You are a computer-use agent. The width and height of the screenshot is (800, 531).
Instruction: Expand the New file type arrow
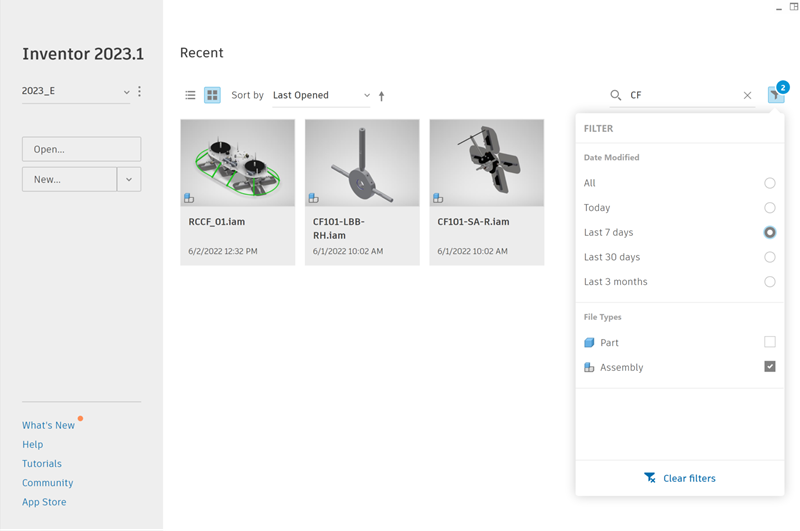[129, 179]
